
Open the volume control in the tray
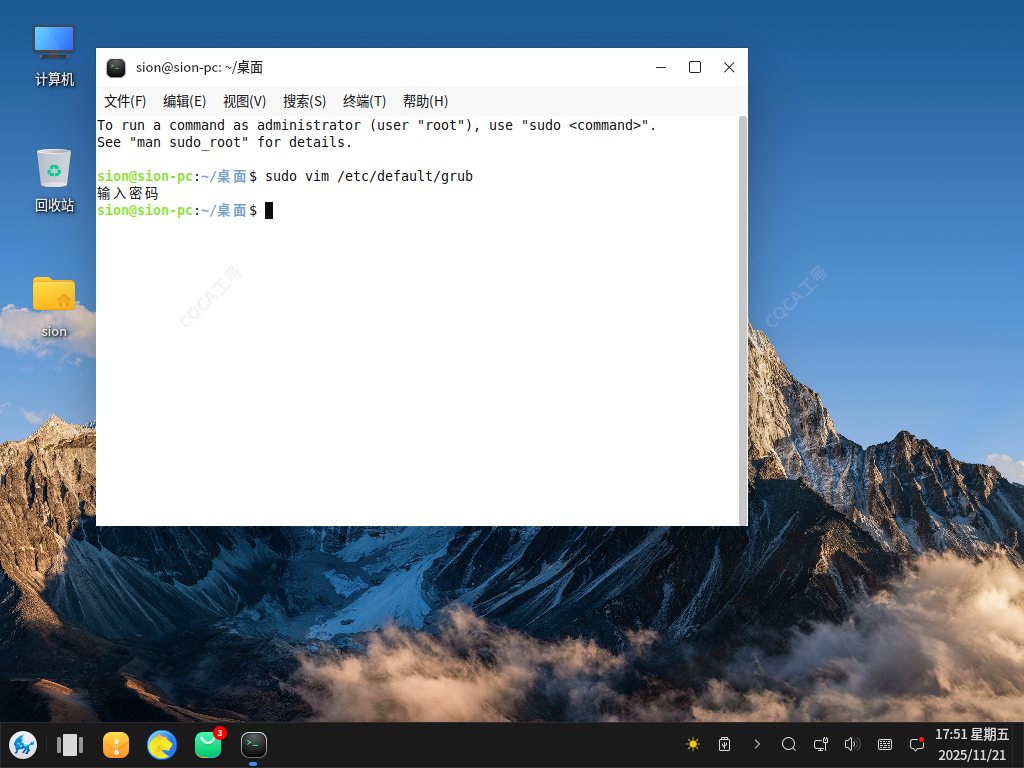point(852,744)
